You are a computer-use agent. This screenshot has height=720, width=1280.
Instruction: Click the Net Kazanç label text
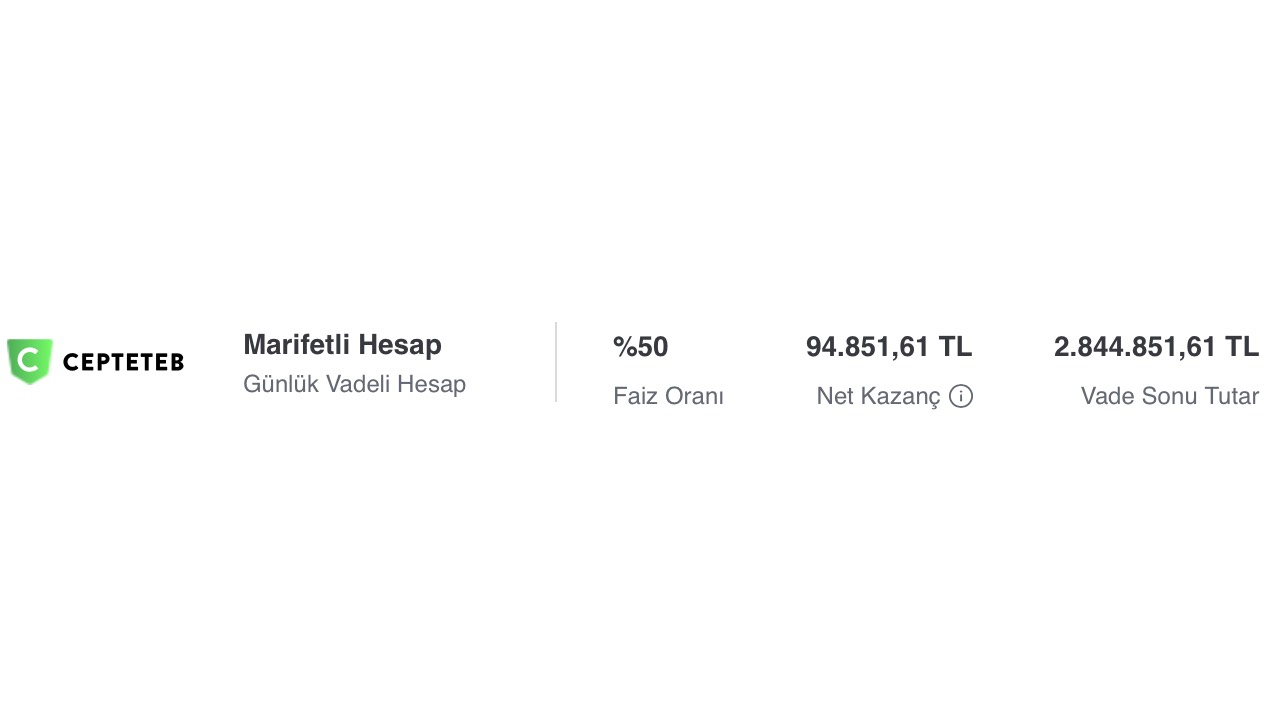pyautogui.click(x=878, y=396)
